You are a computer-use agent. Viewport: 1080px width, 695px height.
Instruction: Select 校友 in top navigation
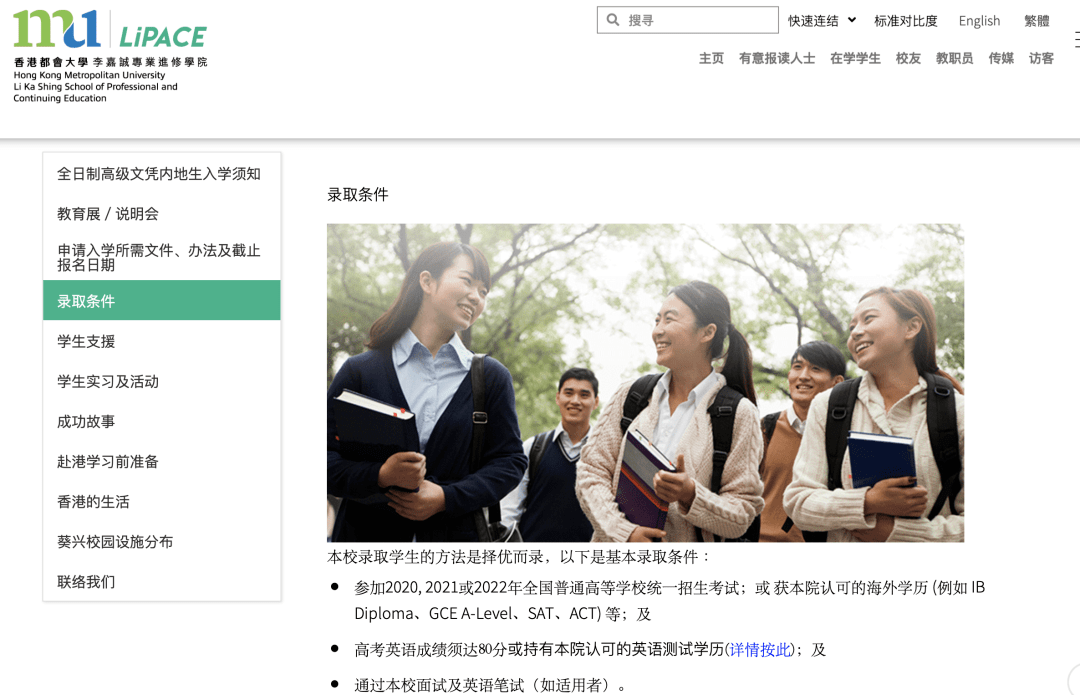click(908, 59)
